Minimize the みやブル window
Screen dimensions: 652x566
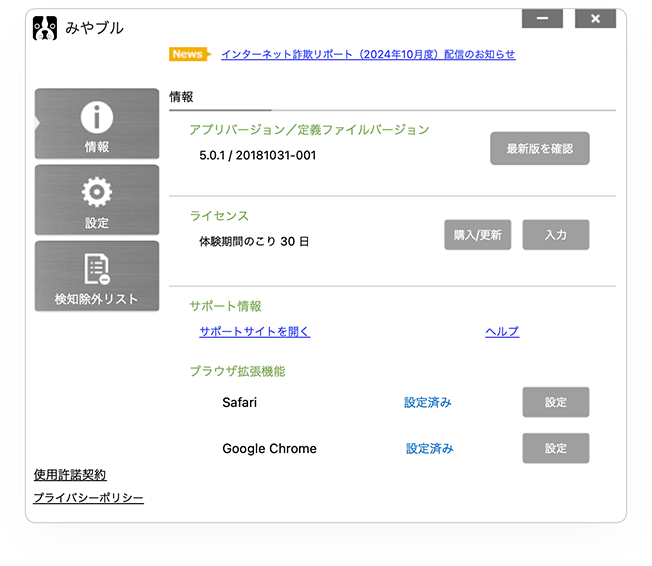tap(542, 19)
